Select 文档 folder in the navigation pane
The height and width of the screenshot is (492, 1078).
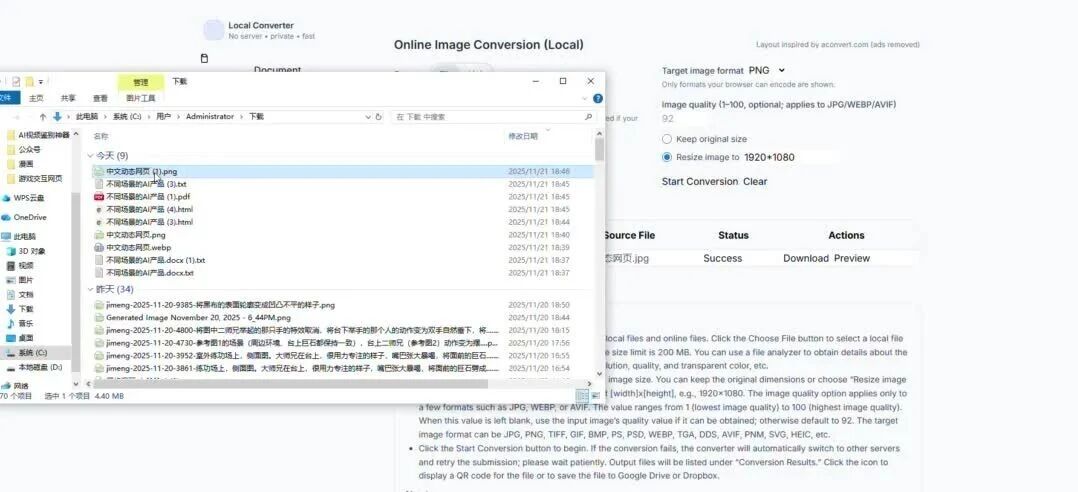click(20, 295)
